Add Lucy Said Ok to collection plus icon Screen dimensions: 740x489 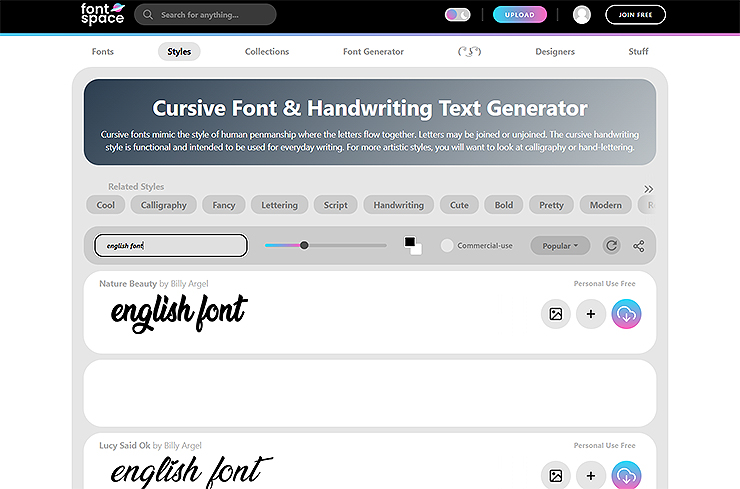coord(591,475)
